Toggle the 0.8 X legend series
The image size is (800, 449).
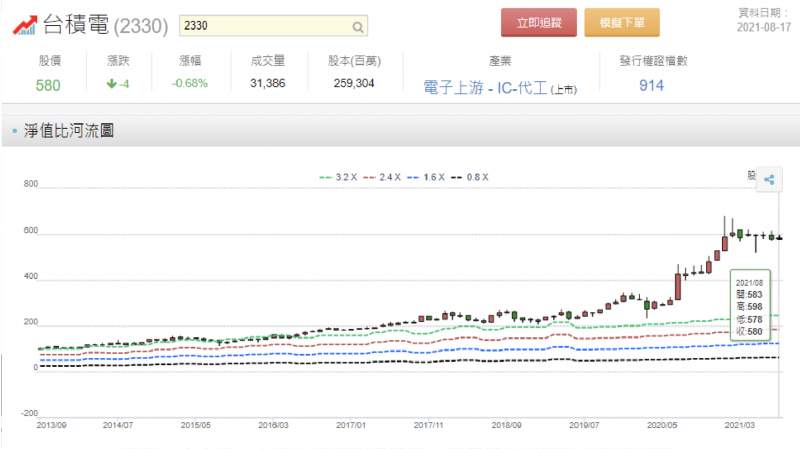[470, 177]
